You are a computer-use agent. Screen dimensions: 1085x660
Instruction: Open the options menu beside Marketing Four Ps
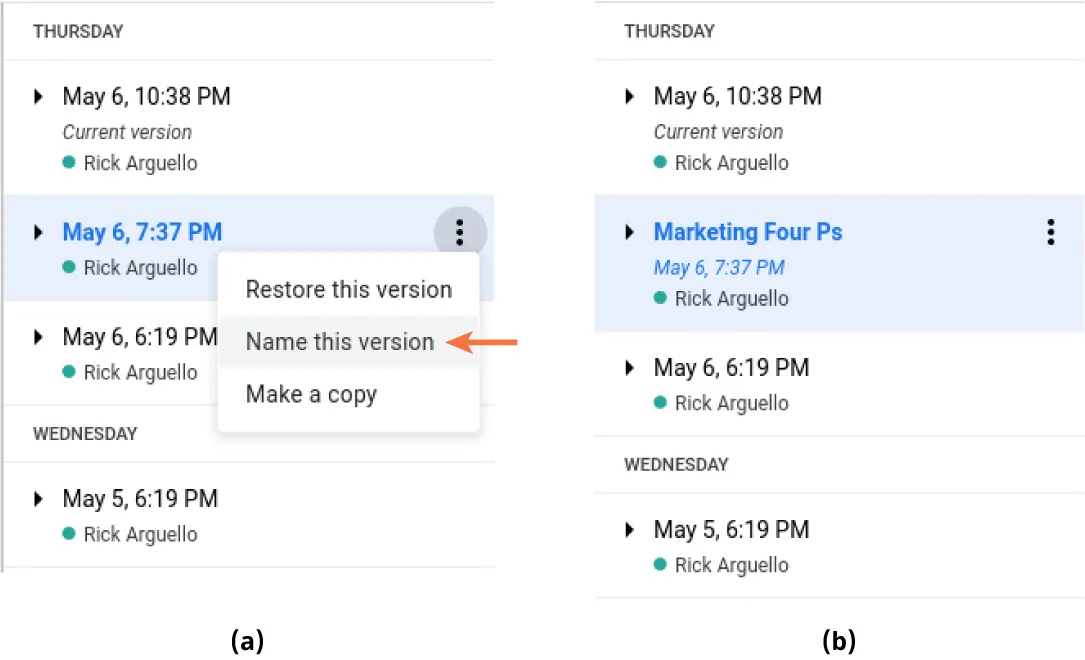[x=1050, y=231]
